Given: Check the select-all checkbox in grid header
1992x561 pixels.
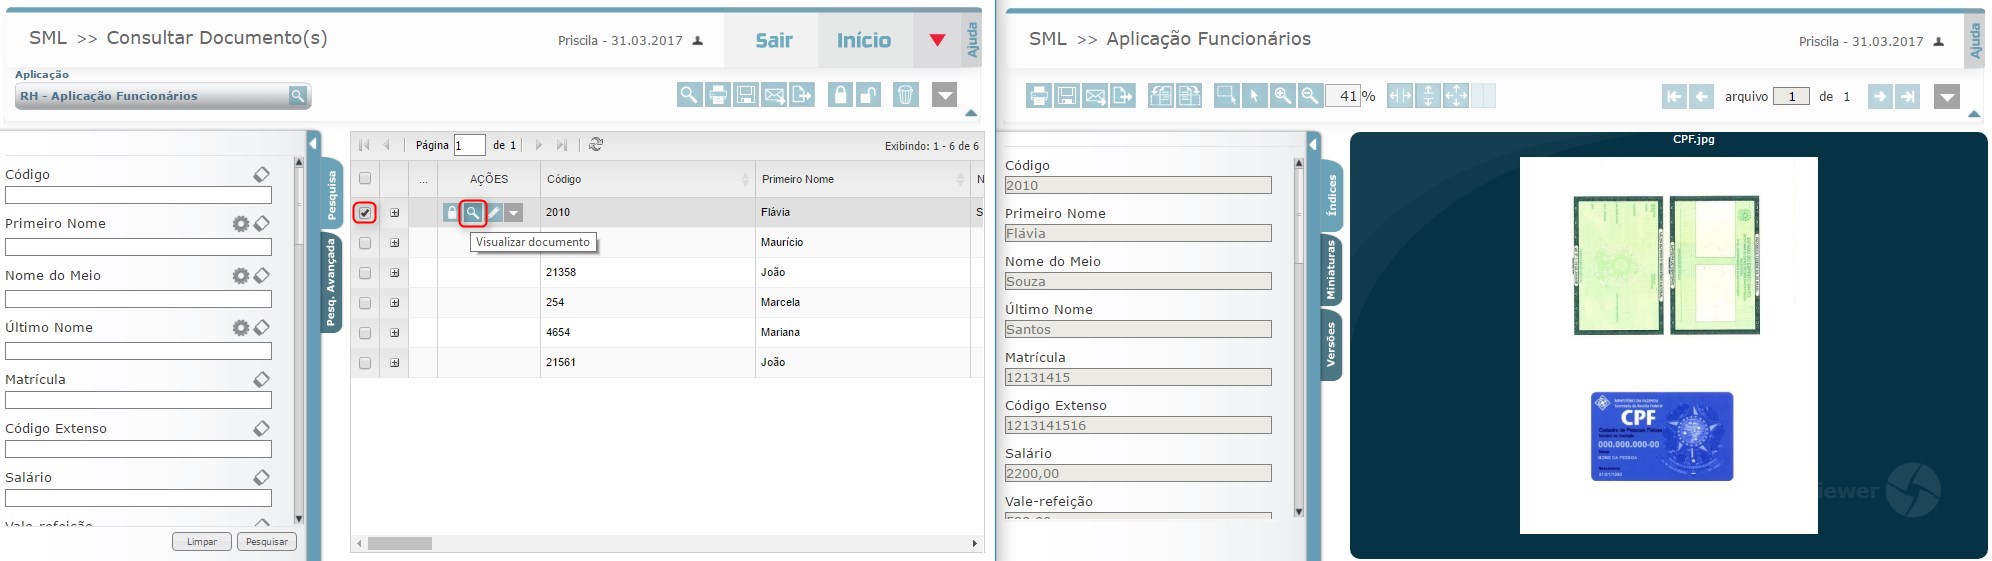Looking at the screenshot, I should [365, 179].
